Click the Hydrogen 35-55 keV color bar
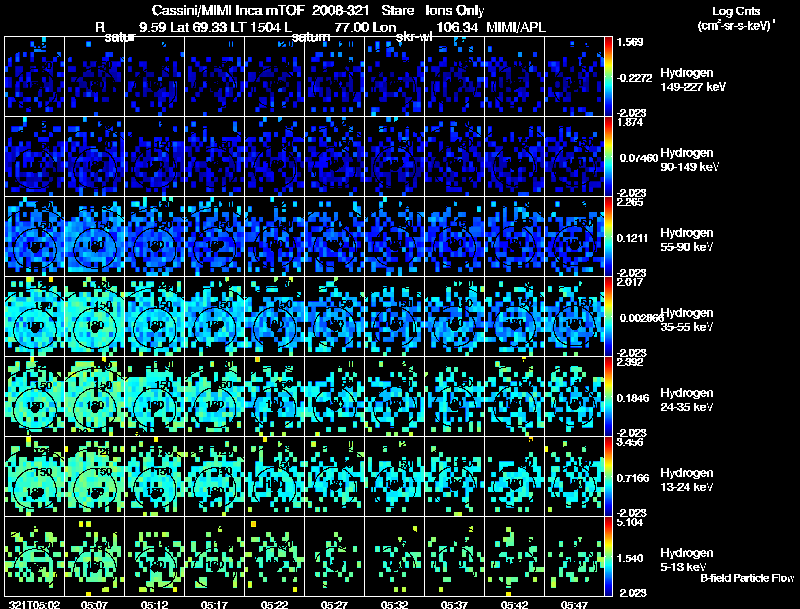The height and width of the screenshot is (609, 800). [x=608, y=317]
